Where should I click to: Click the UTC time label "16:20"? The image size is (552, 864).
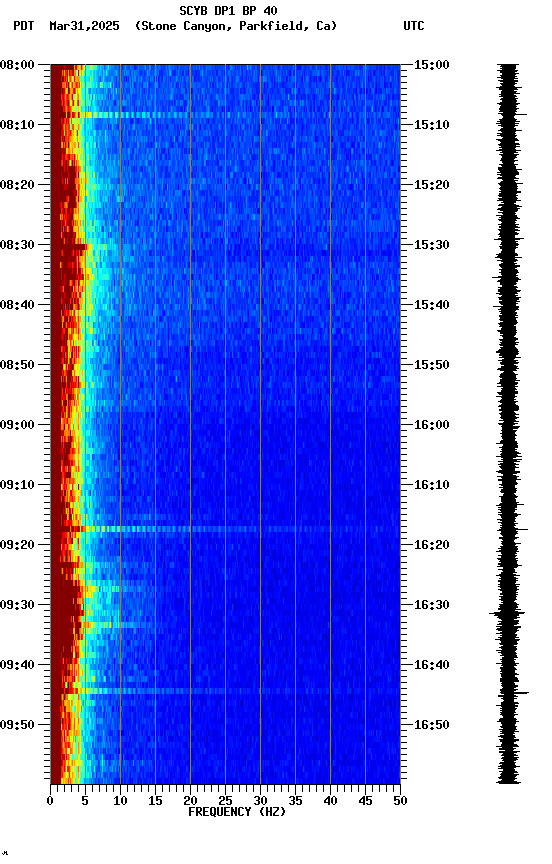[432, 545]
